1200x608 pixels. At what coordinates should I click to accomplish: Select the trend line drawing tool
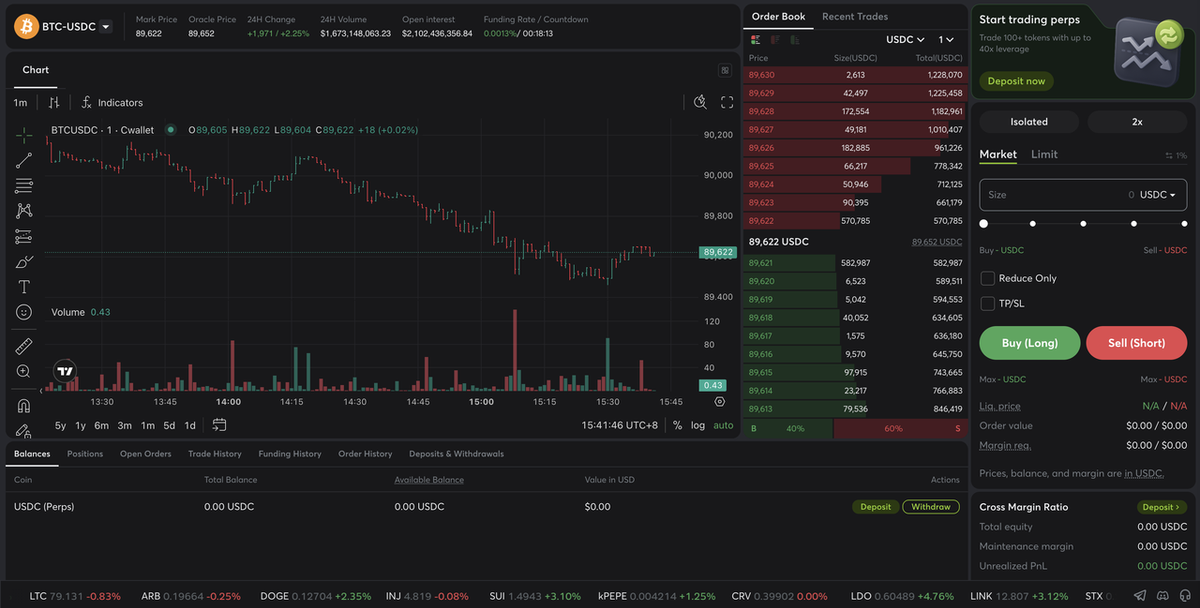[x=24, y=160]
